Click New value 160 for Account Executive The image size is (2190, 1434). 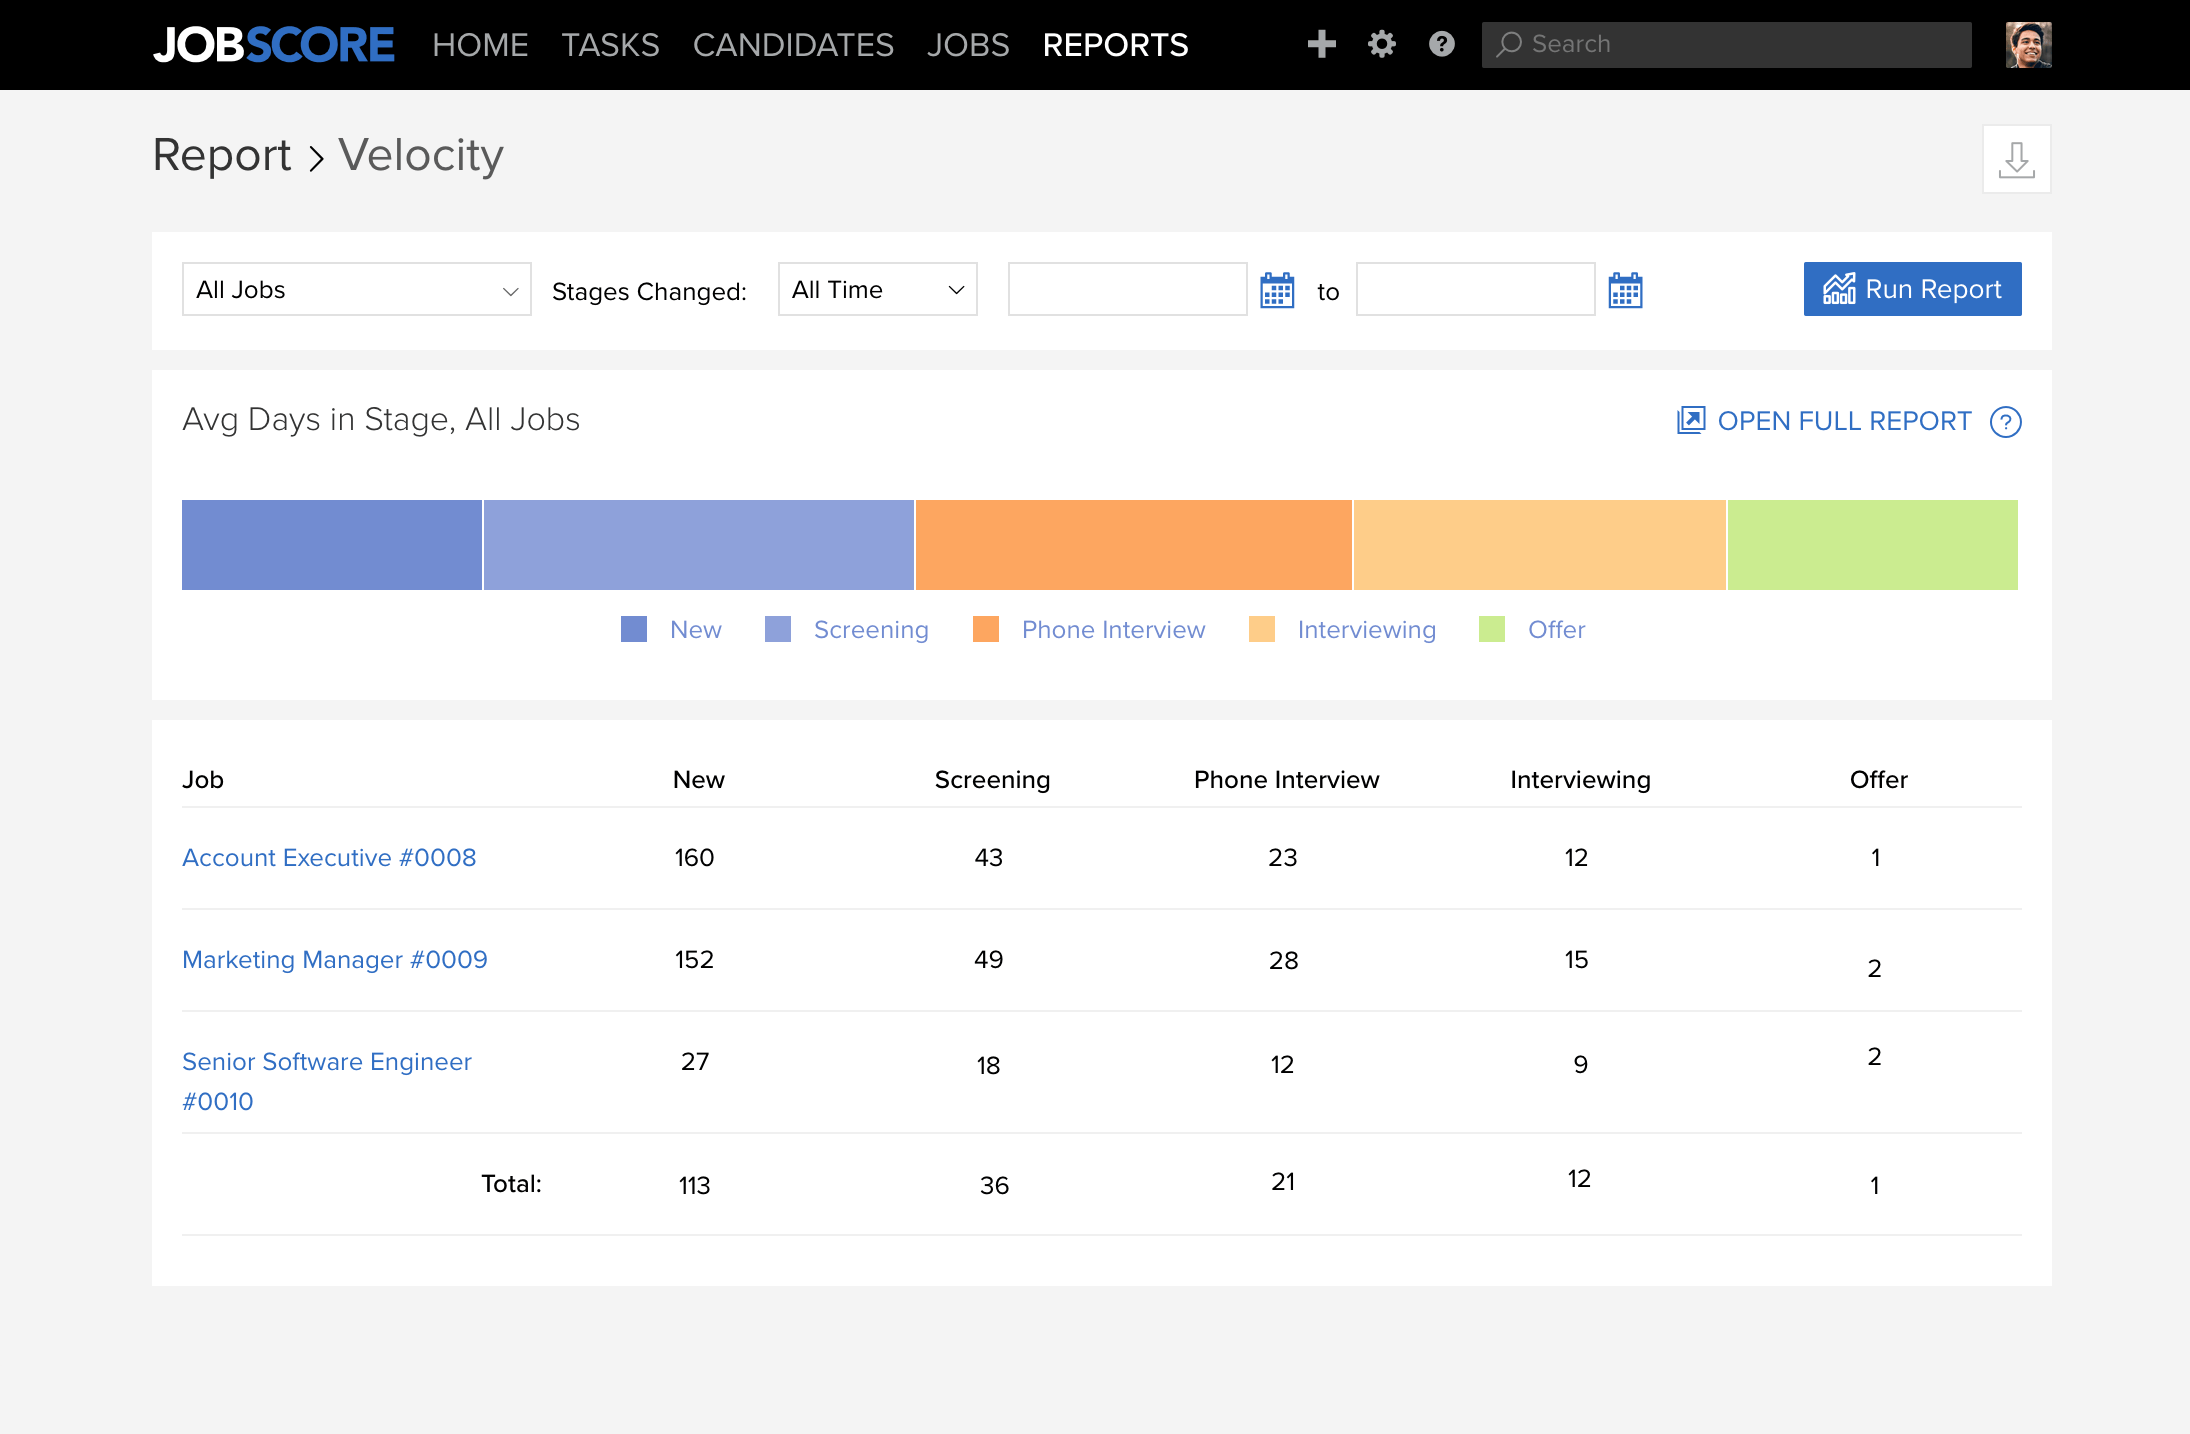click(694, 858)
